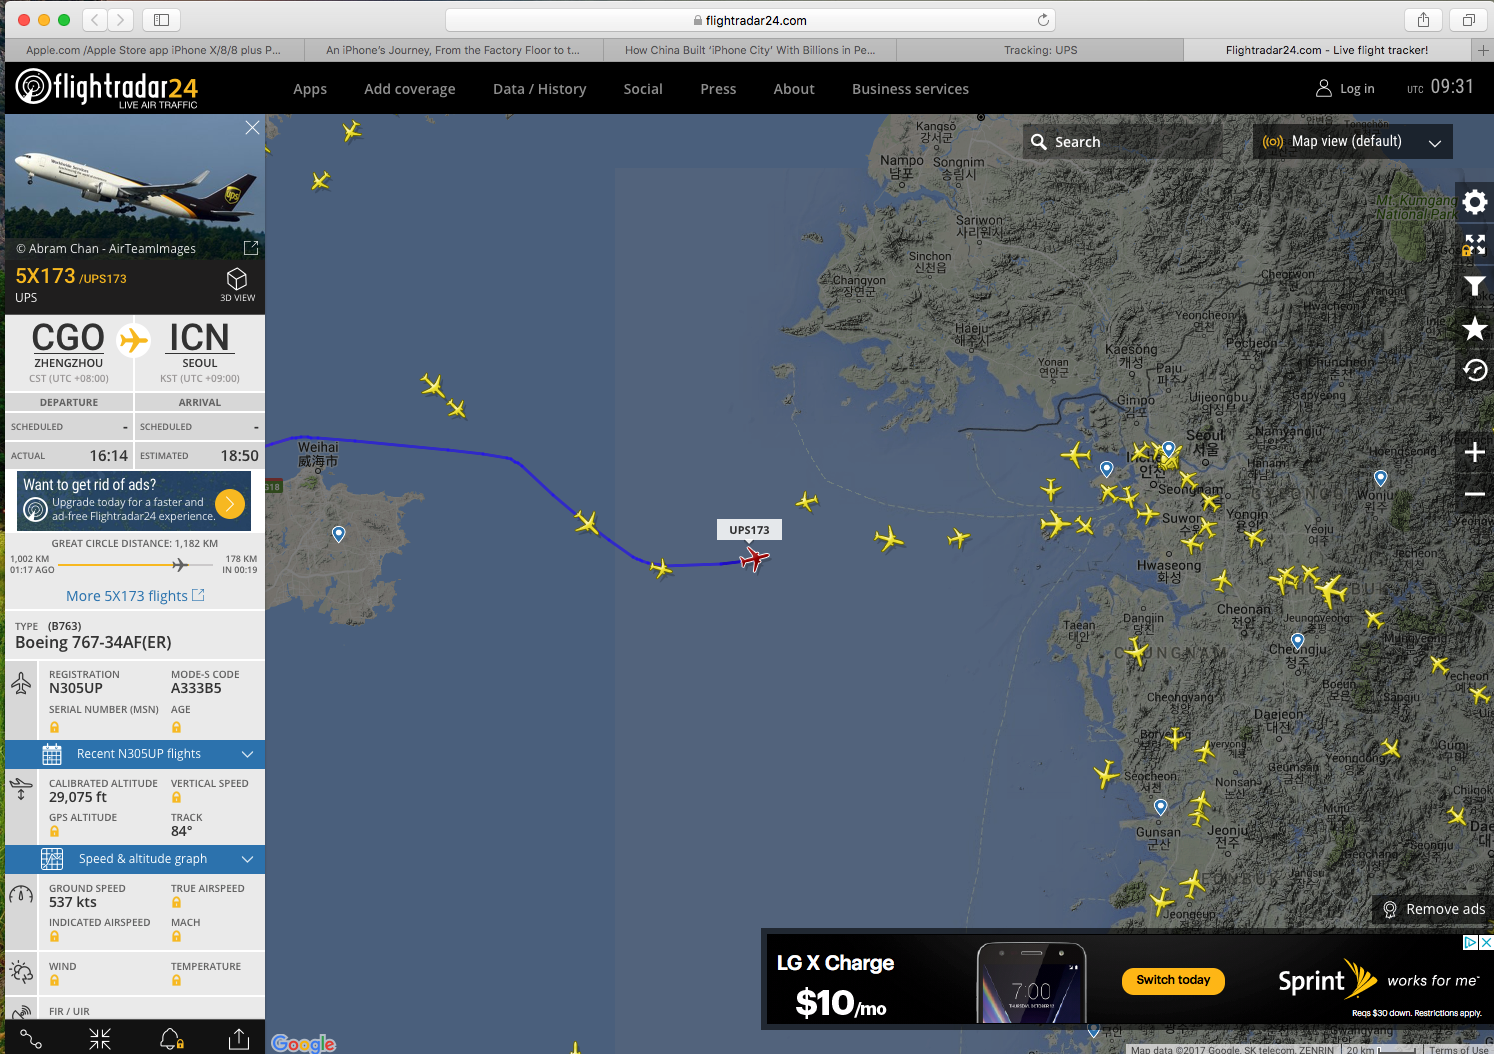
Task: Click the route toggle icon at panel bottom
Action: pyautogui.click(x=31, y=1039)
